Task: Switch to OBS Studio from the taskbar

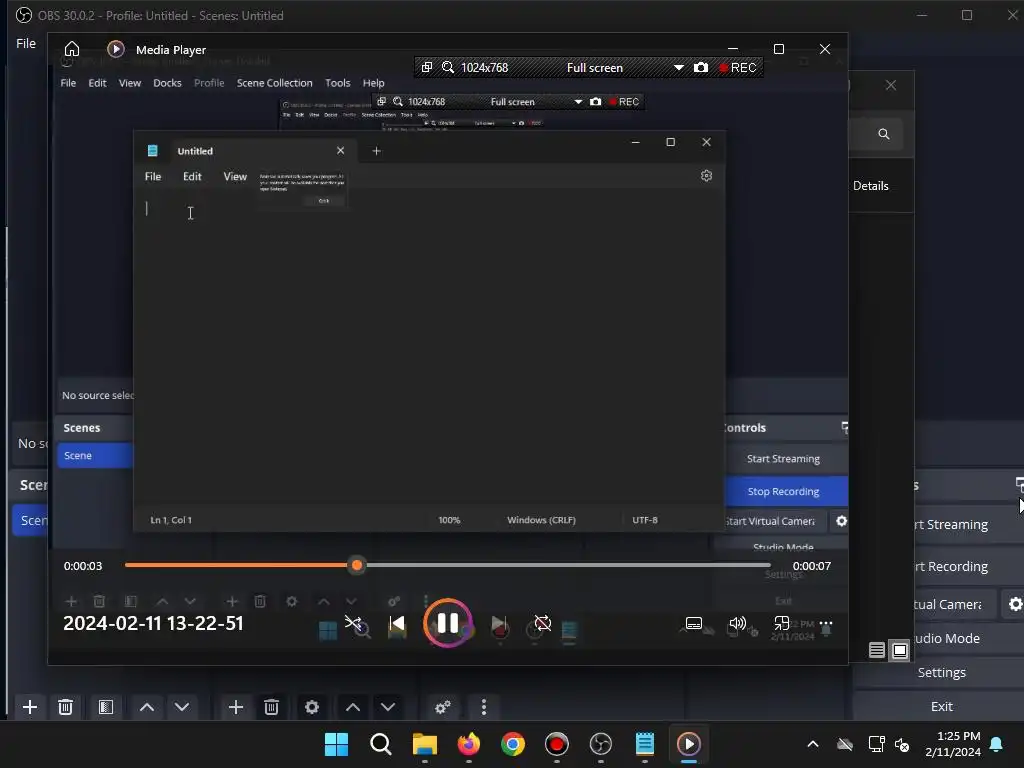Action: pos(601,744)
